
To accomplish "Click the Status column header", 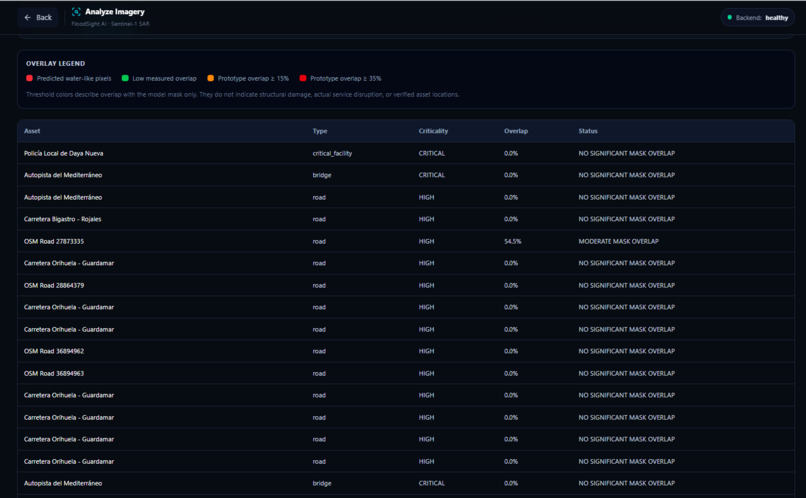I will tap(588, 131).
